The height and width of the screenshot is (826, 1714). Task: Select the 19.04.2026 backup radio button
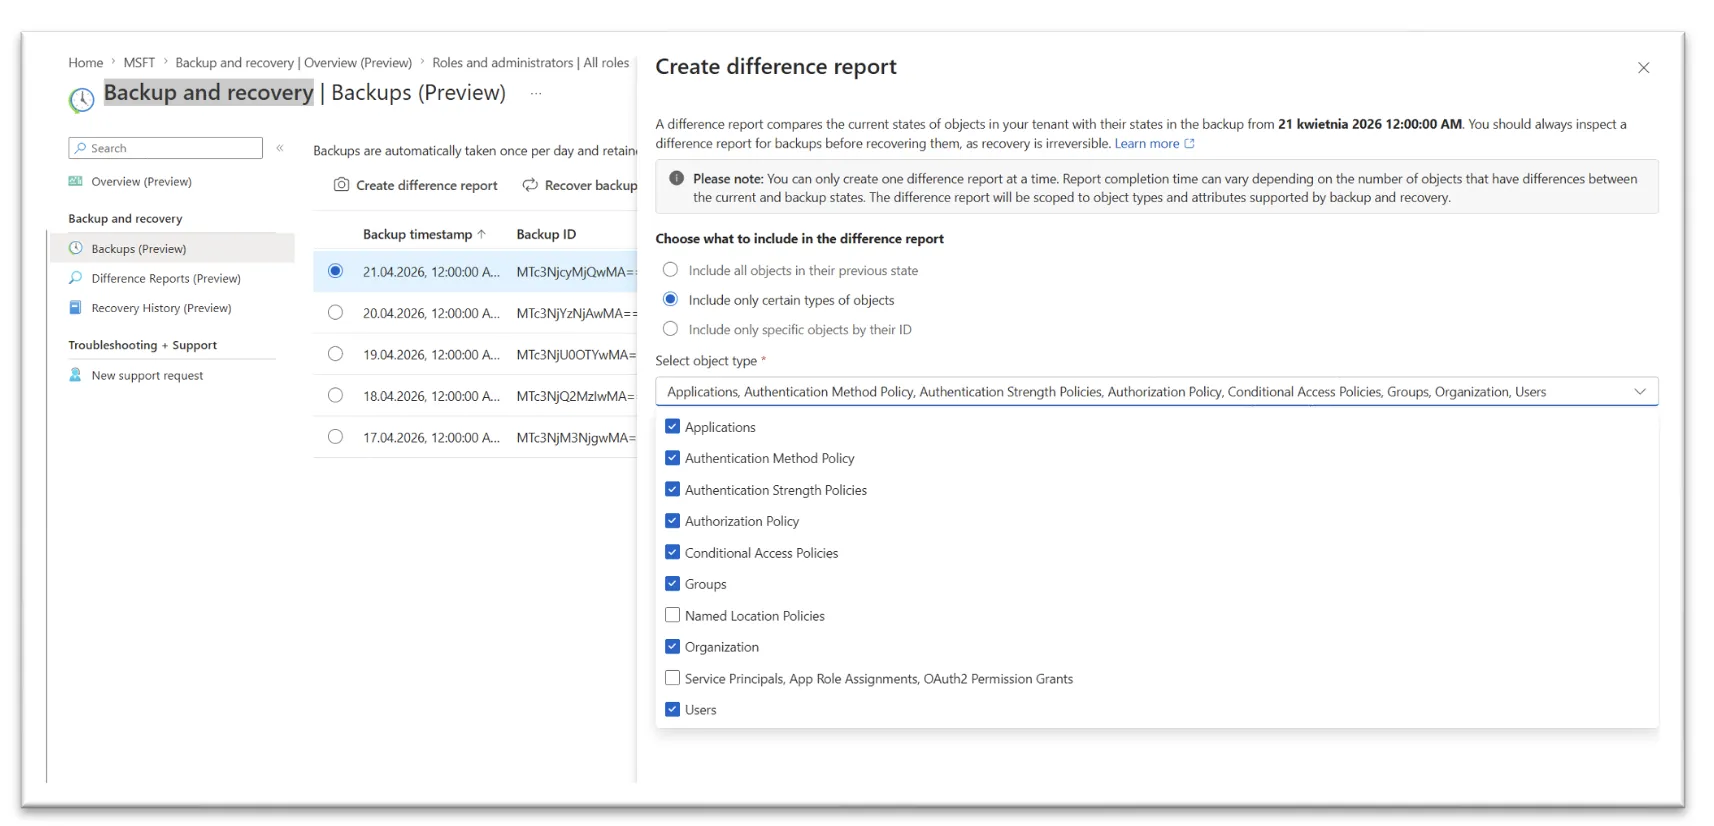(x=335, y=354)
